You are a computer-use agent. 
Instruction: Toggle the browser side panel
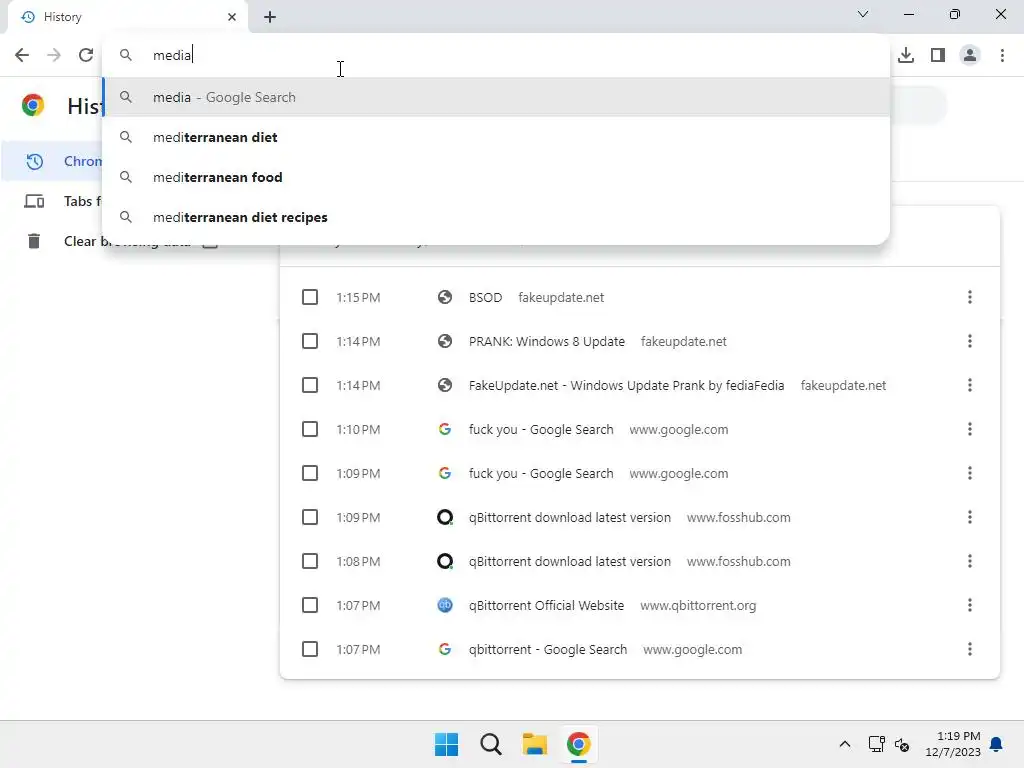938,55
